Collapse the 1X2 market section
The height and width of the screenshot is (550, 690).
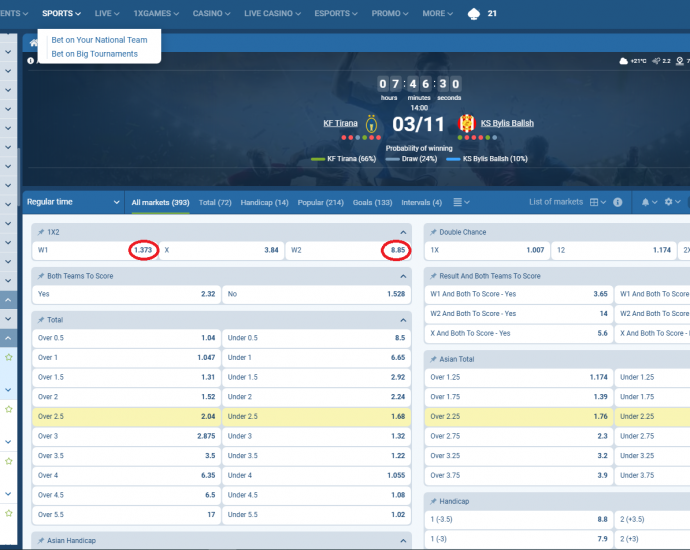[x=403, y=232]
